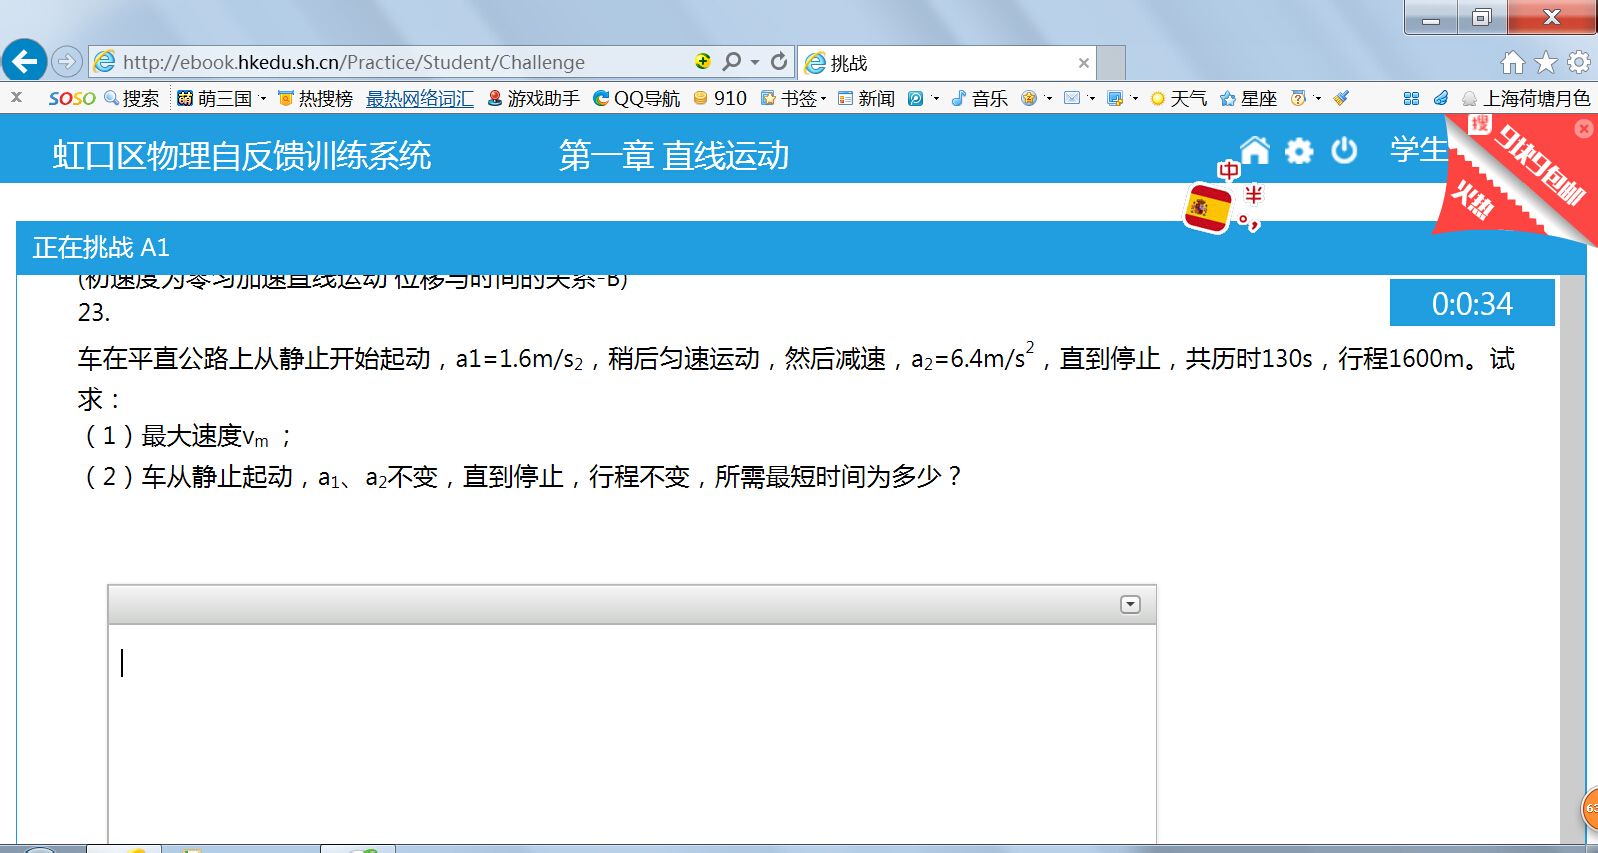Close the 挑战 tab
This screenshot has height=853, width=1598.
1083,63
